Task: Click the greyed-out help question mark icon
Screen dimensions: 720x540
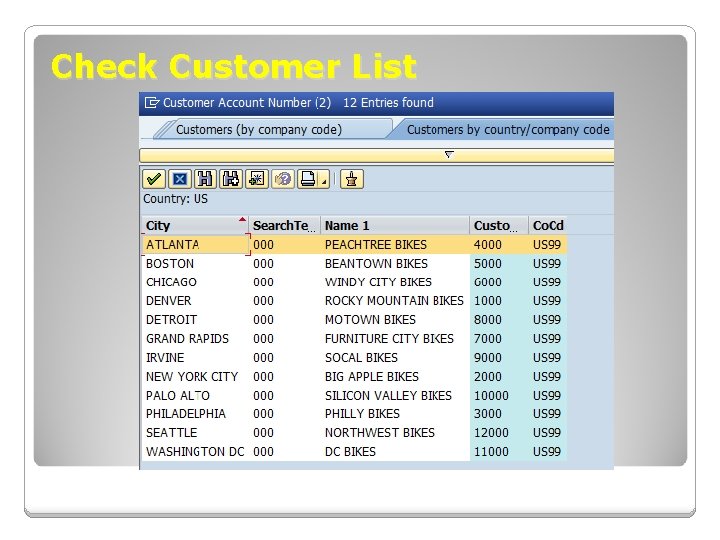Action: 282,179
